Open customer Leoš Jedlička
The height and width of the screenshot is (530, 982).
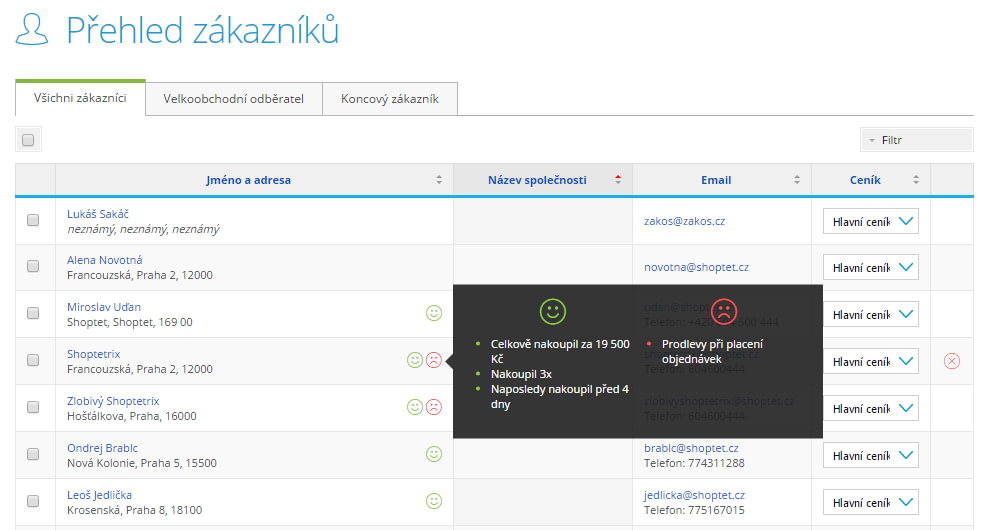[100, 495]
